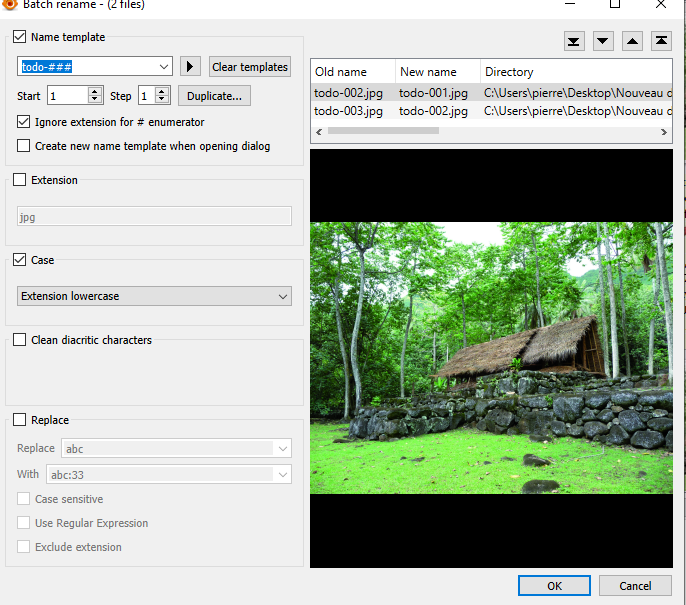Screen dimensions: 686x605
Task: Move selected file up one position
Action: 632,41
